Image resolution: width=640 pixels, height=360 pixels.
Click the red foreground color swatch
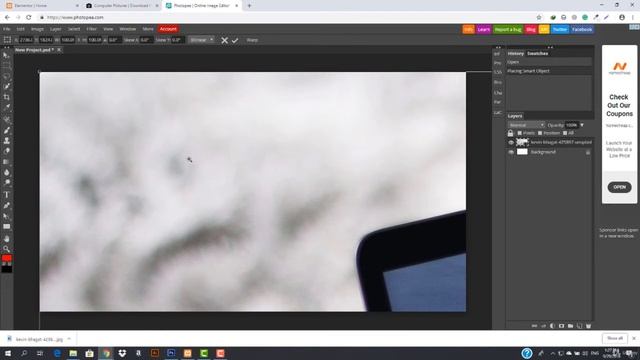[x=7, y=258]
